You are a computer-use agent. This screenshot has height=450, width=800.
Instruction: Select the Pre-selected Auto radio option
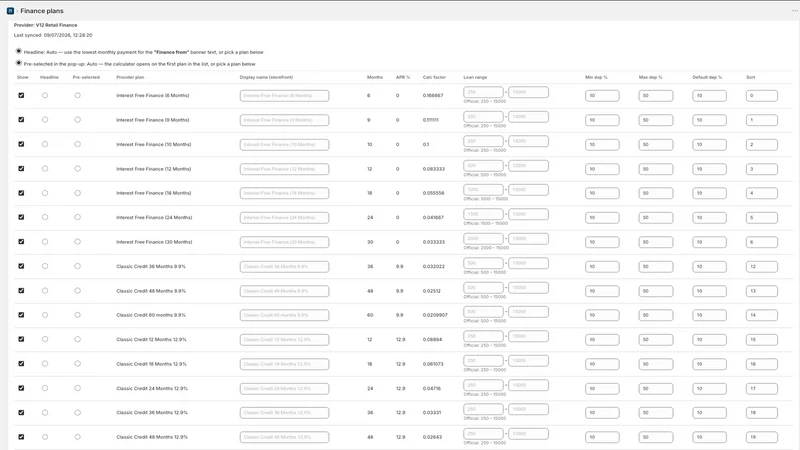(x=19, y=63)
